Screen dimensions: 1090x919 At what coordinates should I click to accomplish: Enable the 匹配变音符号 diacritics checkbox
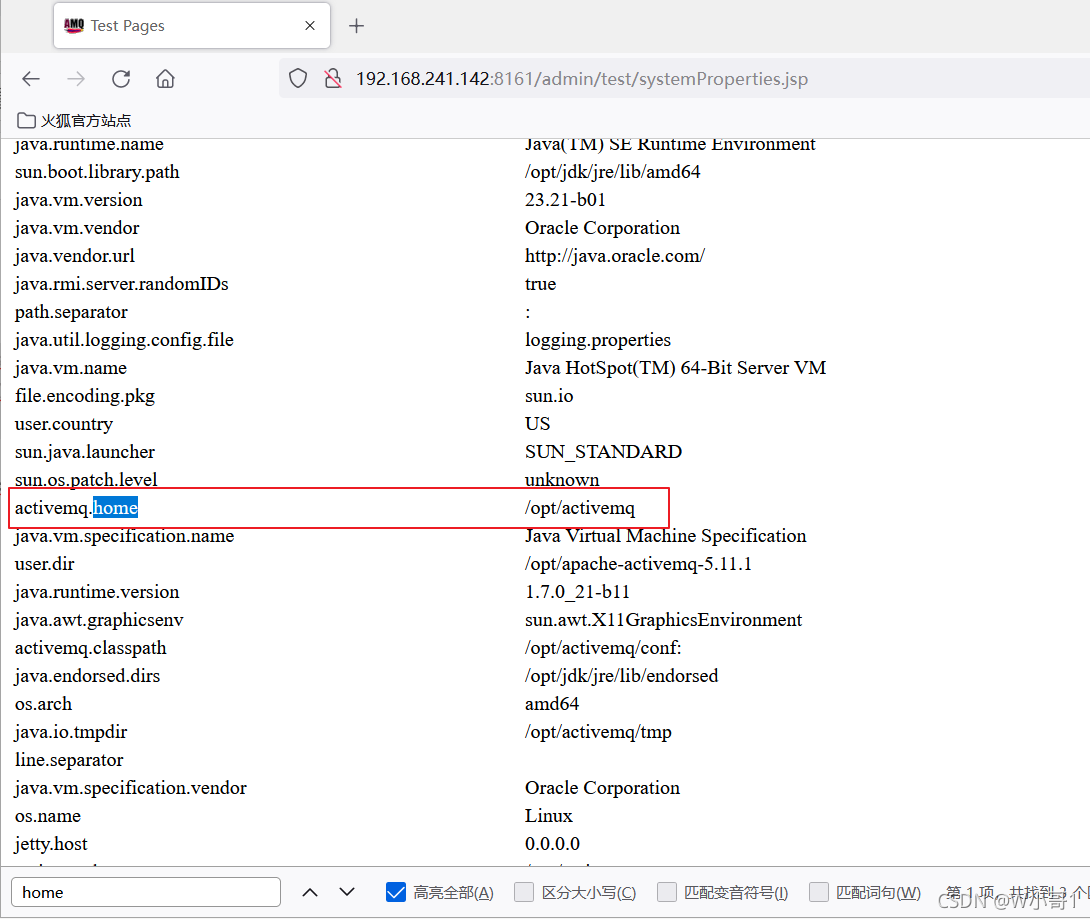(x=667, y=892)
